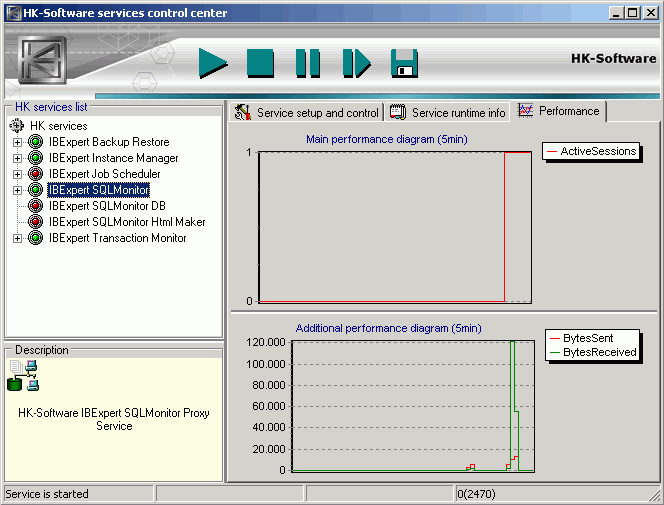Screen dimensions: 664x505
Task: Click the '120.000' axis label
Action: click(x=266, y=342)
